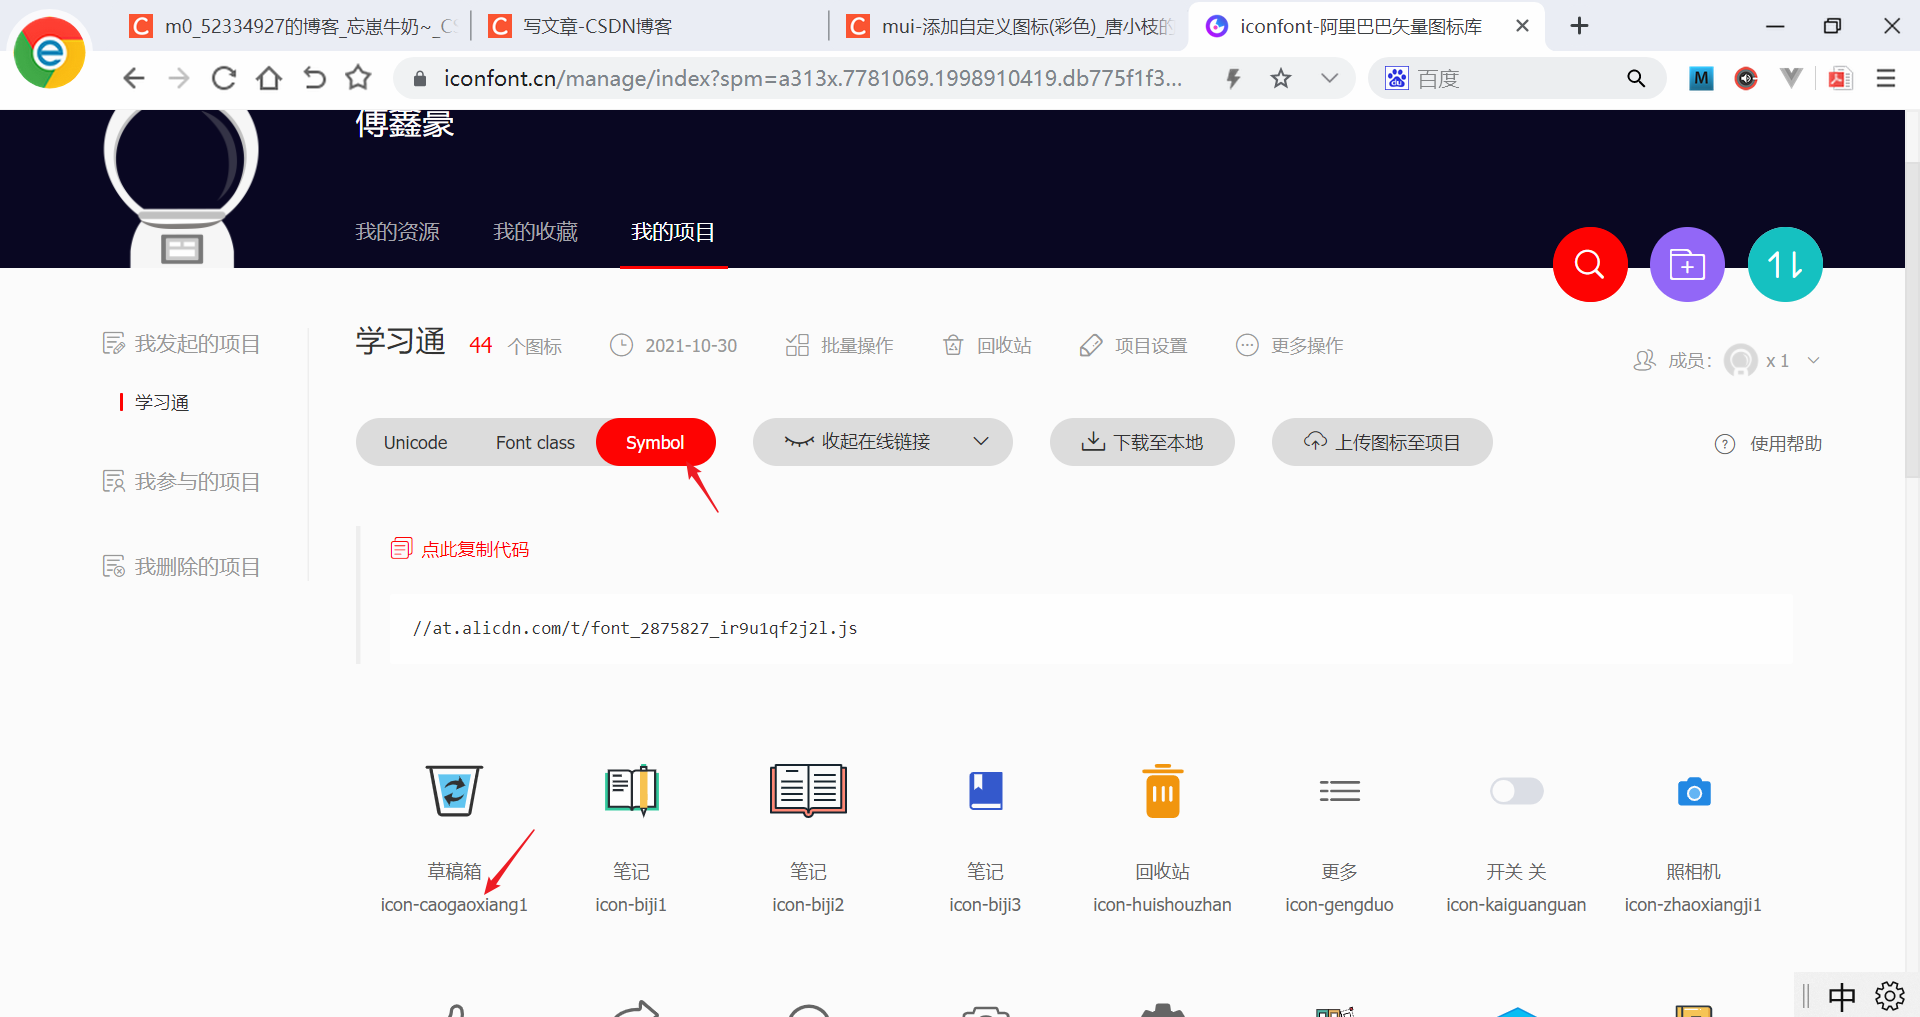Switch to the 我的收藏 tab
The width and height of the screenshot is (1920, 1017).
pyautogui.click(x=535, y=232)
